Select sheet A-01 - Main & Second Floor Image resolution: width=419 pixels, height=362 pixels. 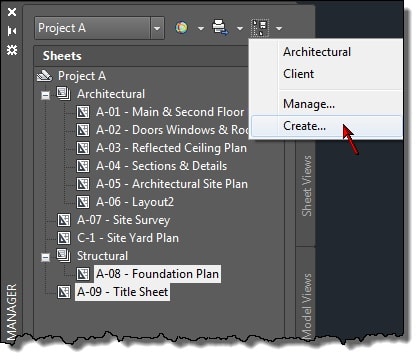click(x=170, y=112)
